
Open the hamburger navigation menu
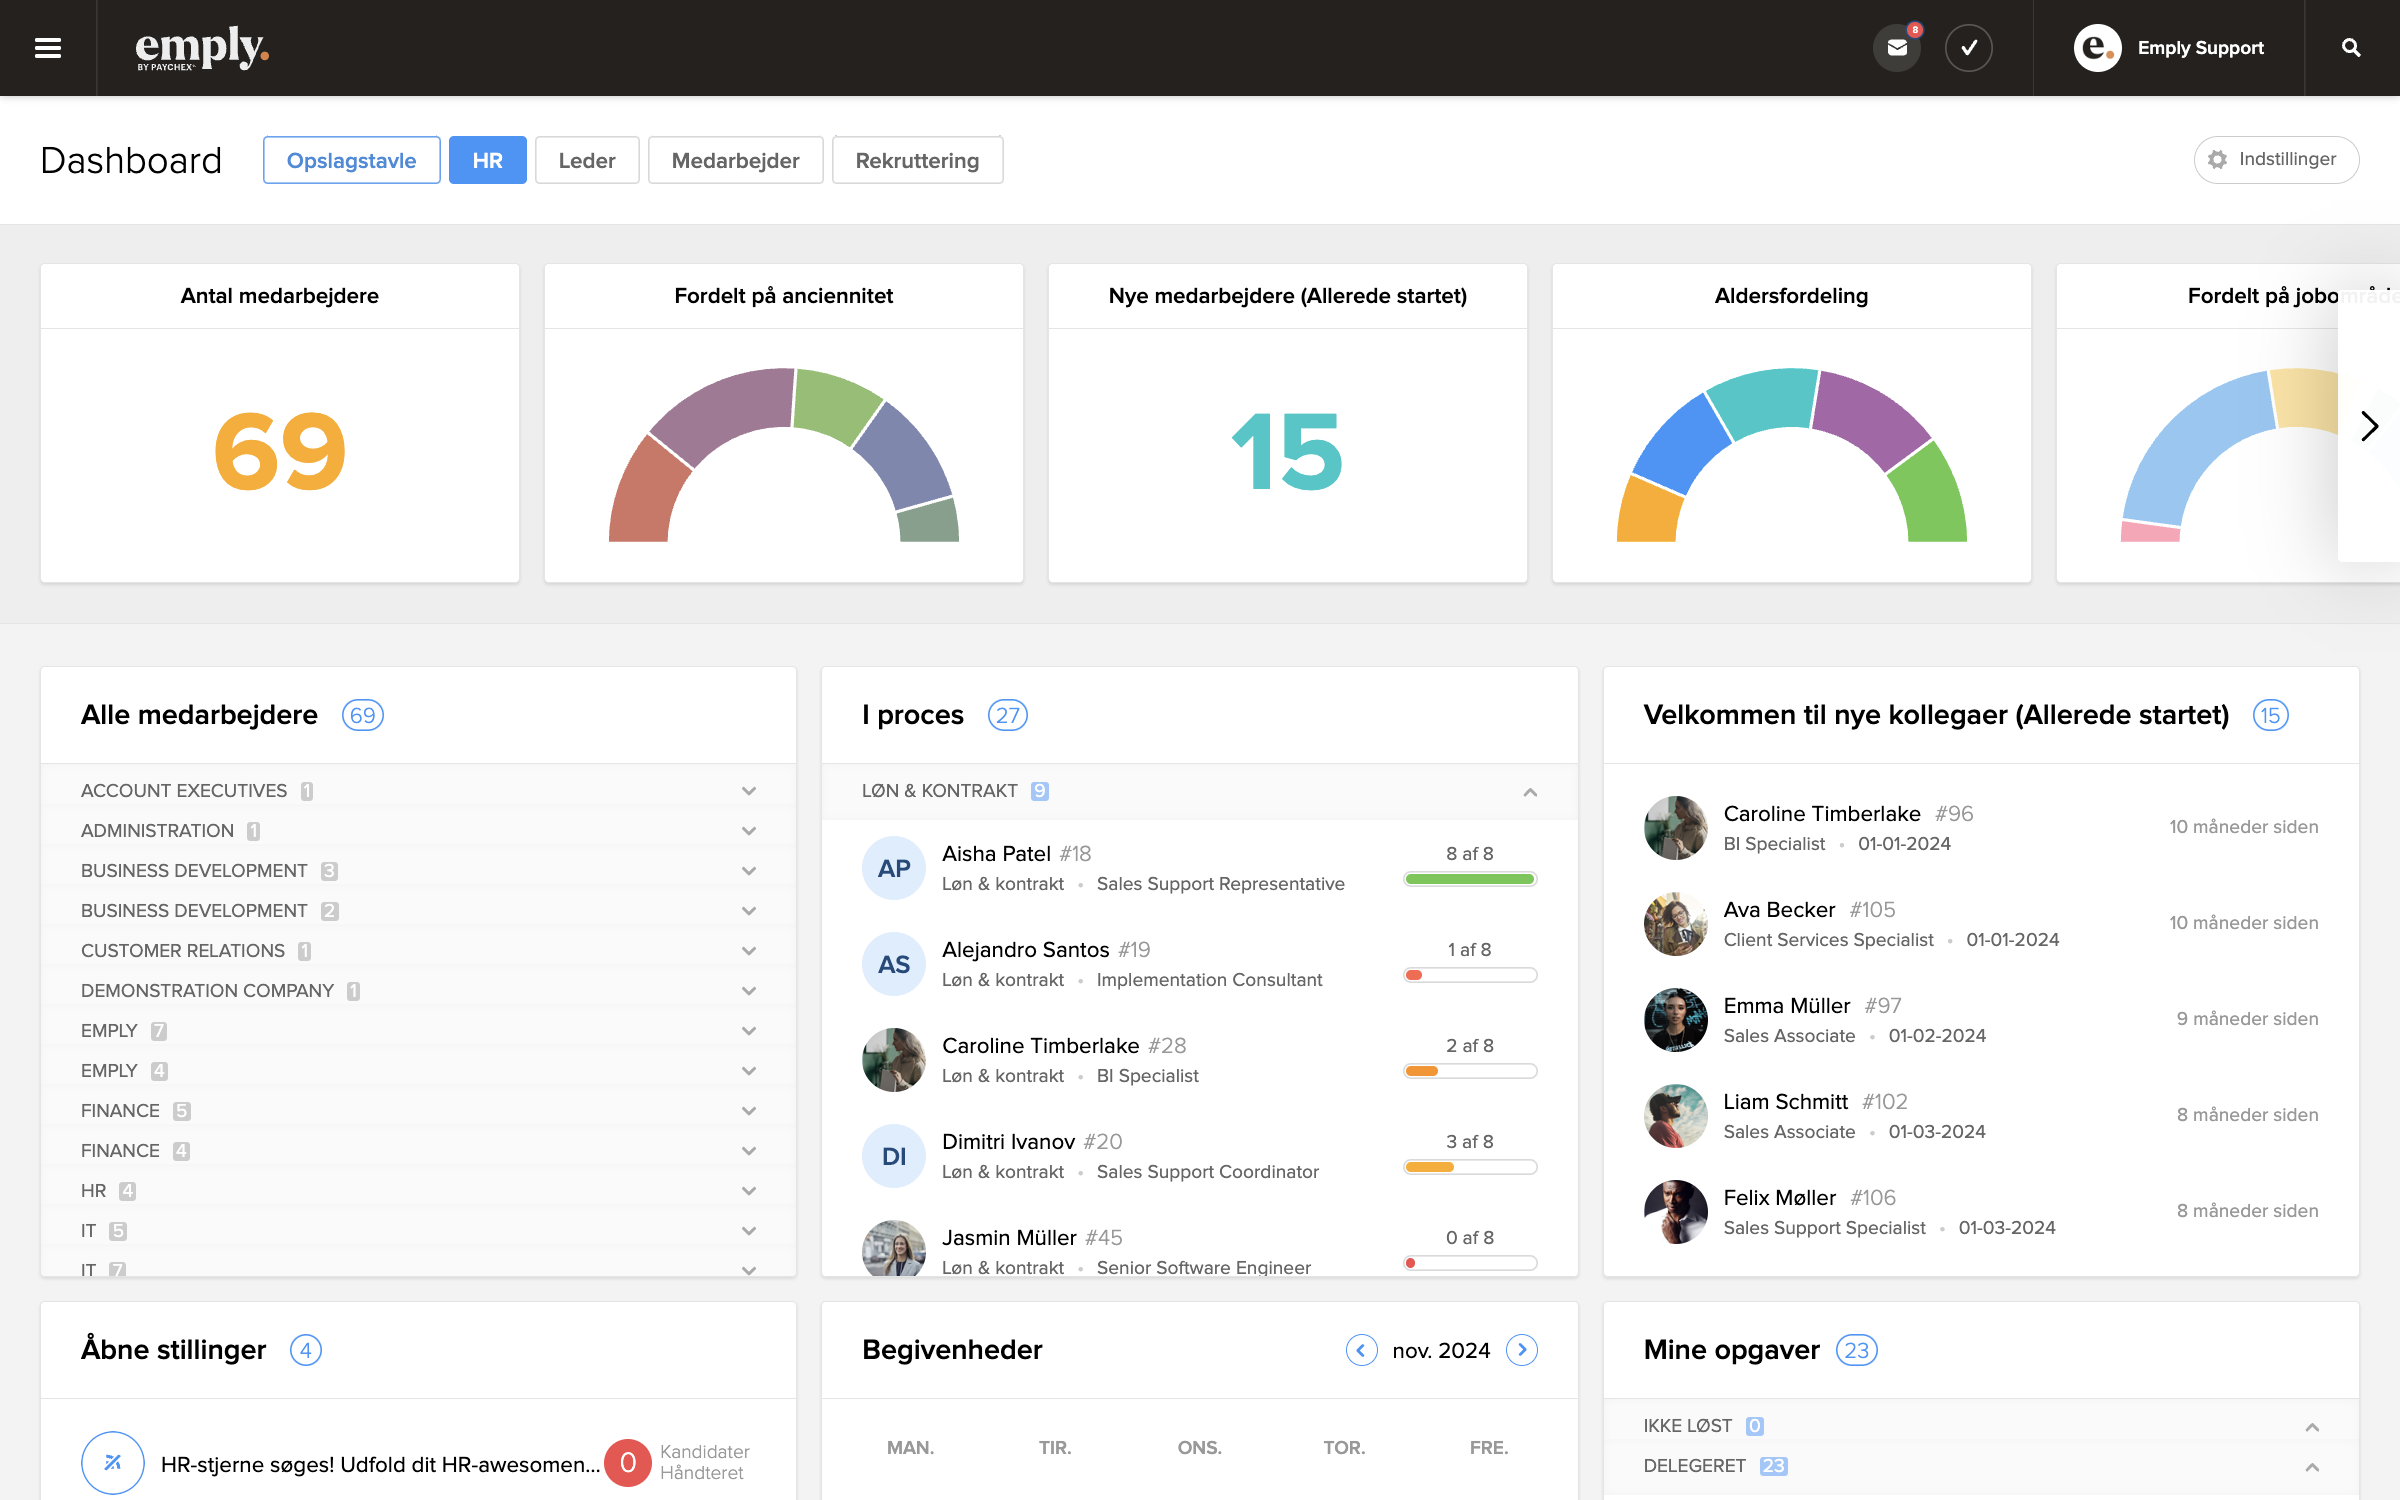48,48
